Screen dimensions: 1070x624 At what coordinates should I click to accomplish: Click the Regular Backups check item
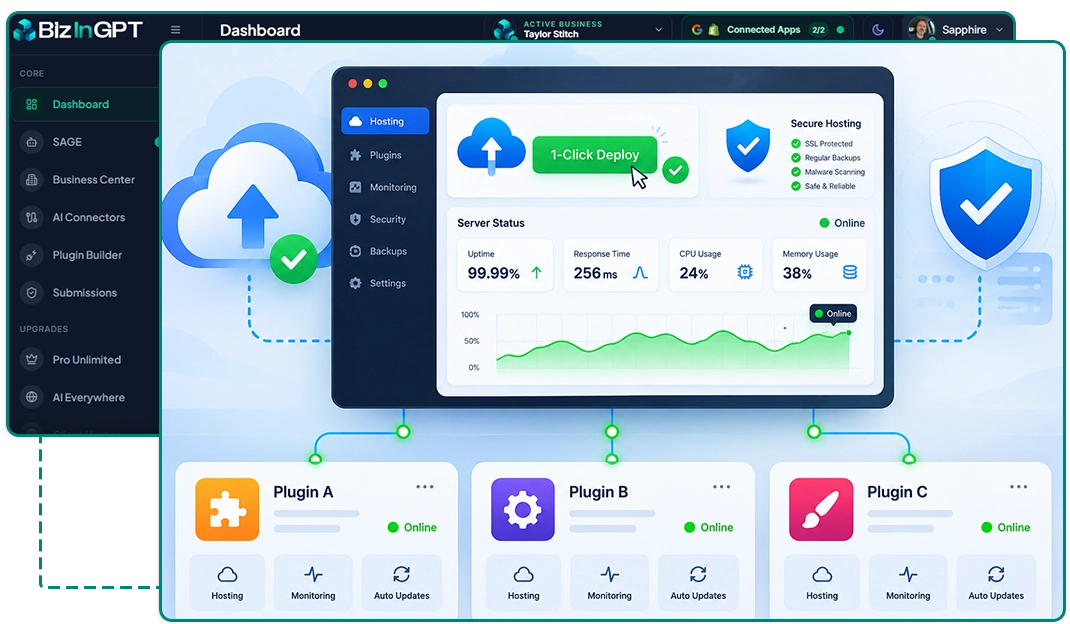826,158
